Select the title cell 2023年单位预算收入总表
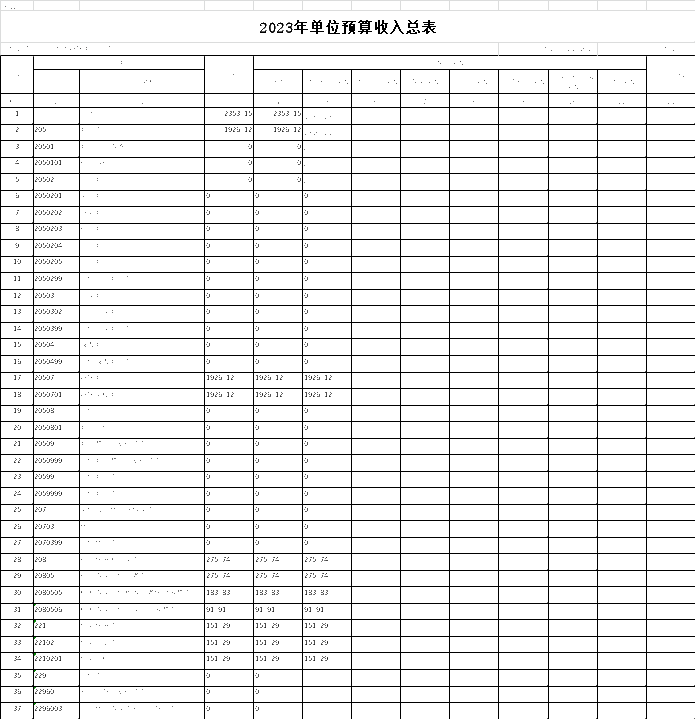The image size is (695, 719). pos(347,28)
